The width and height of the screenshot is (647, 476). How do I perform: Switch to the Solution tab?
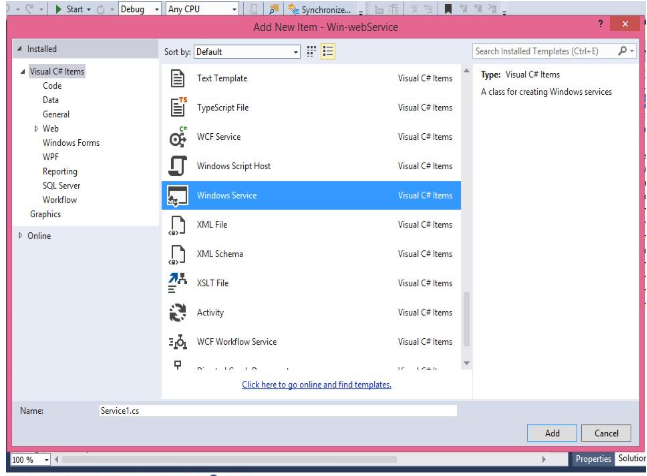tap(630, 458)
